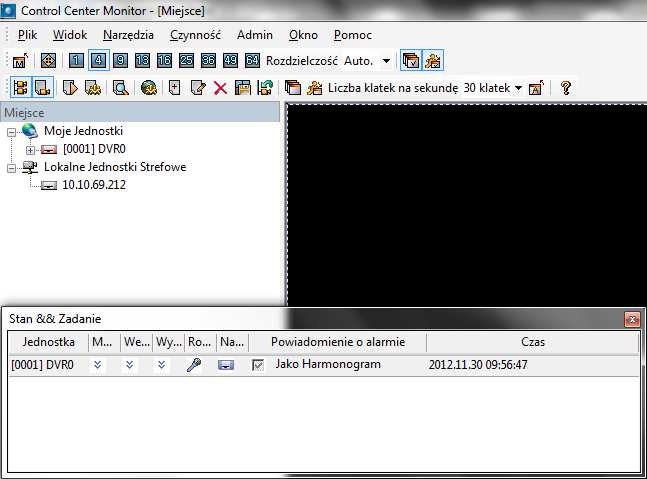647x479 pixels.
Task: Collapse the Moje Jednostki tree node
Action: tap(12, 132)
